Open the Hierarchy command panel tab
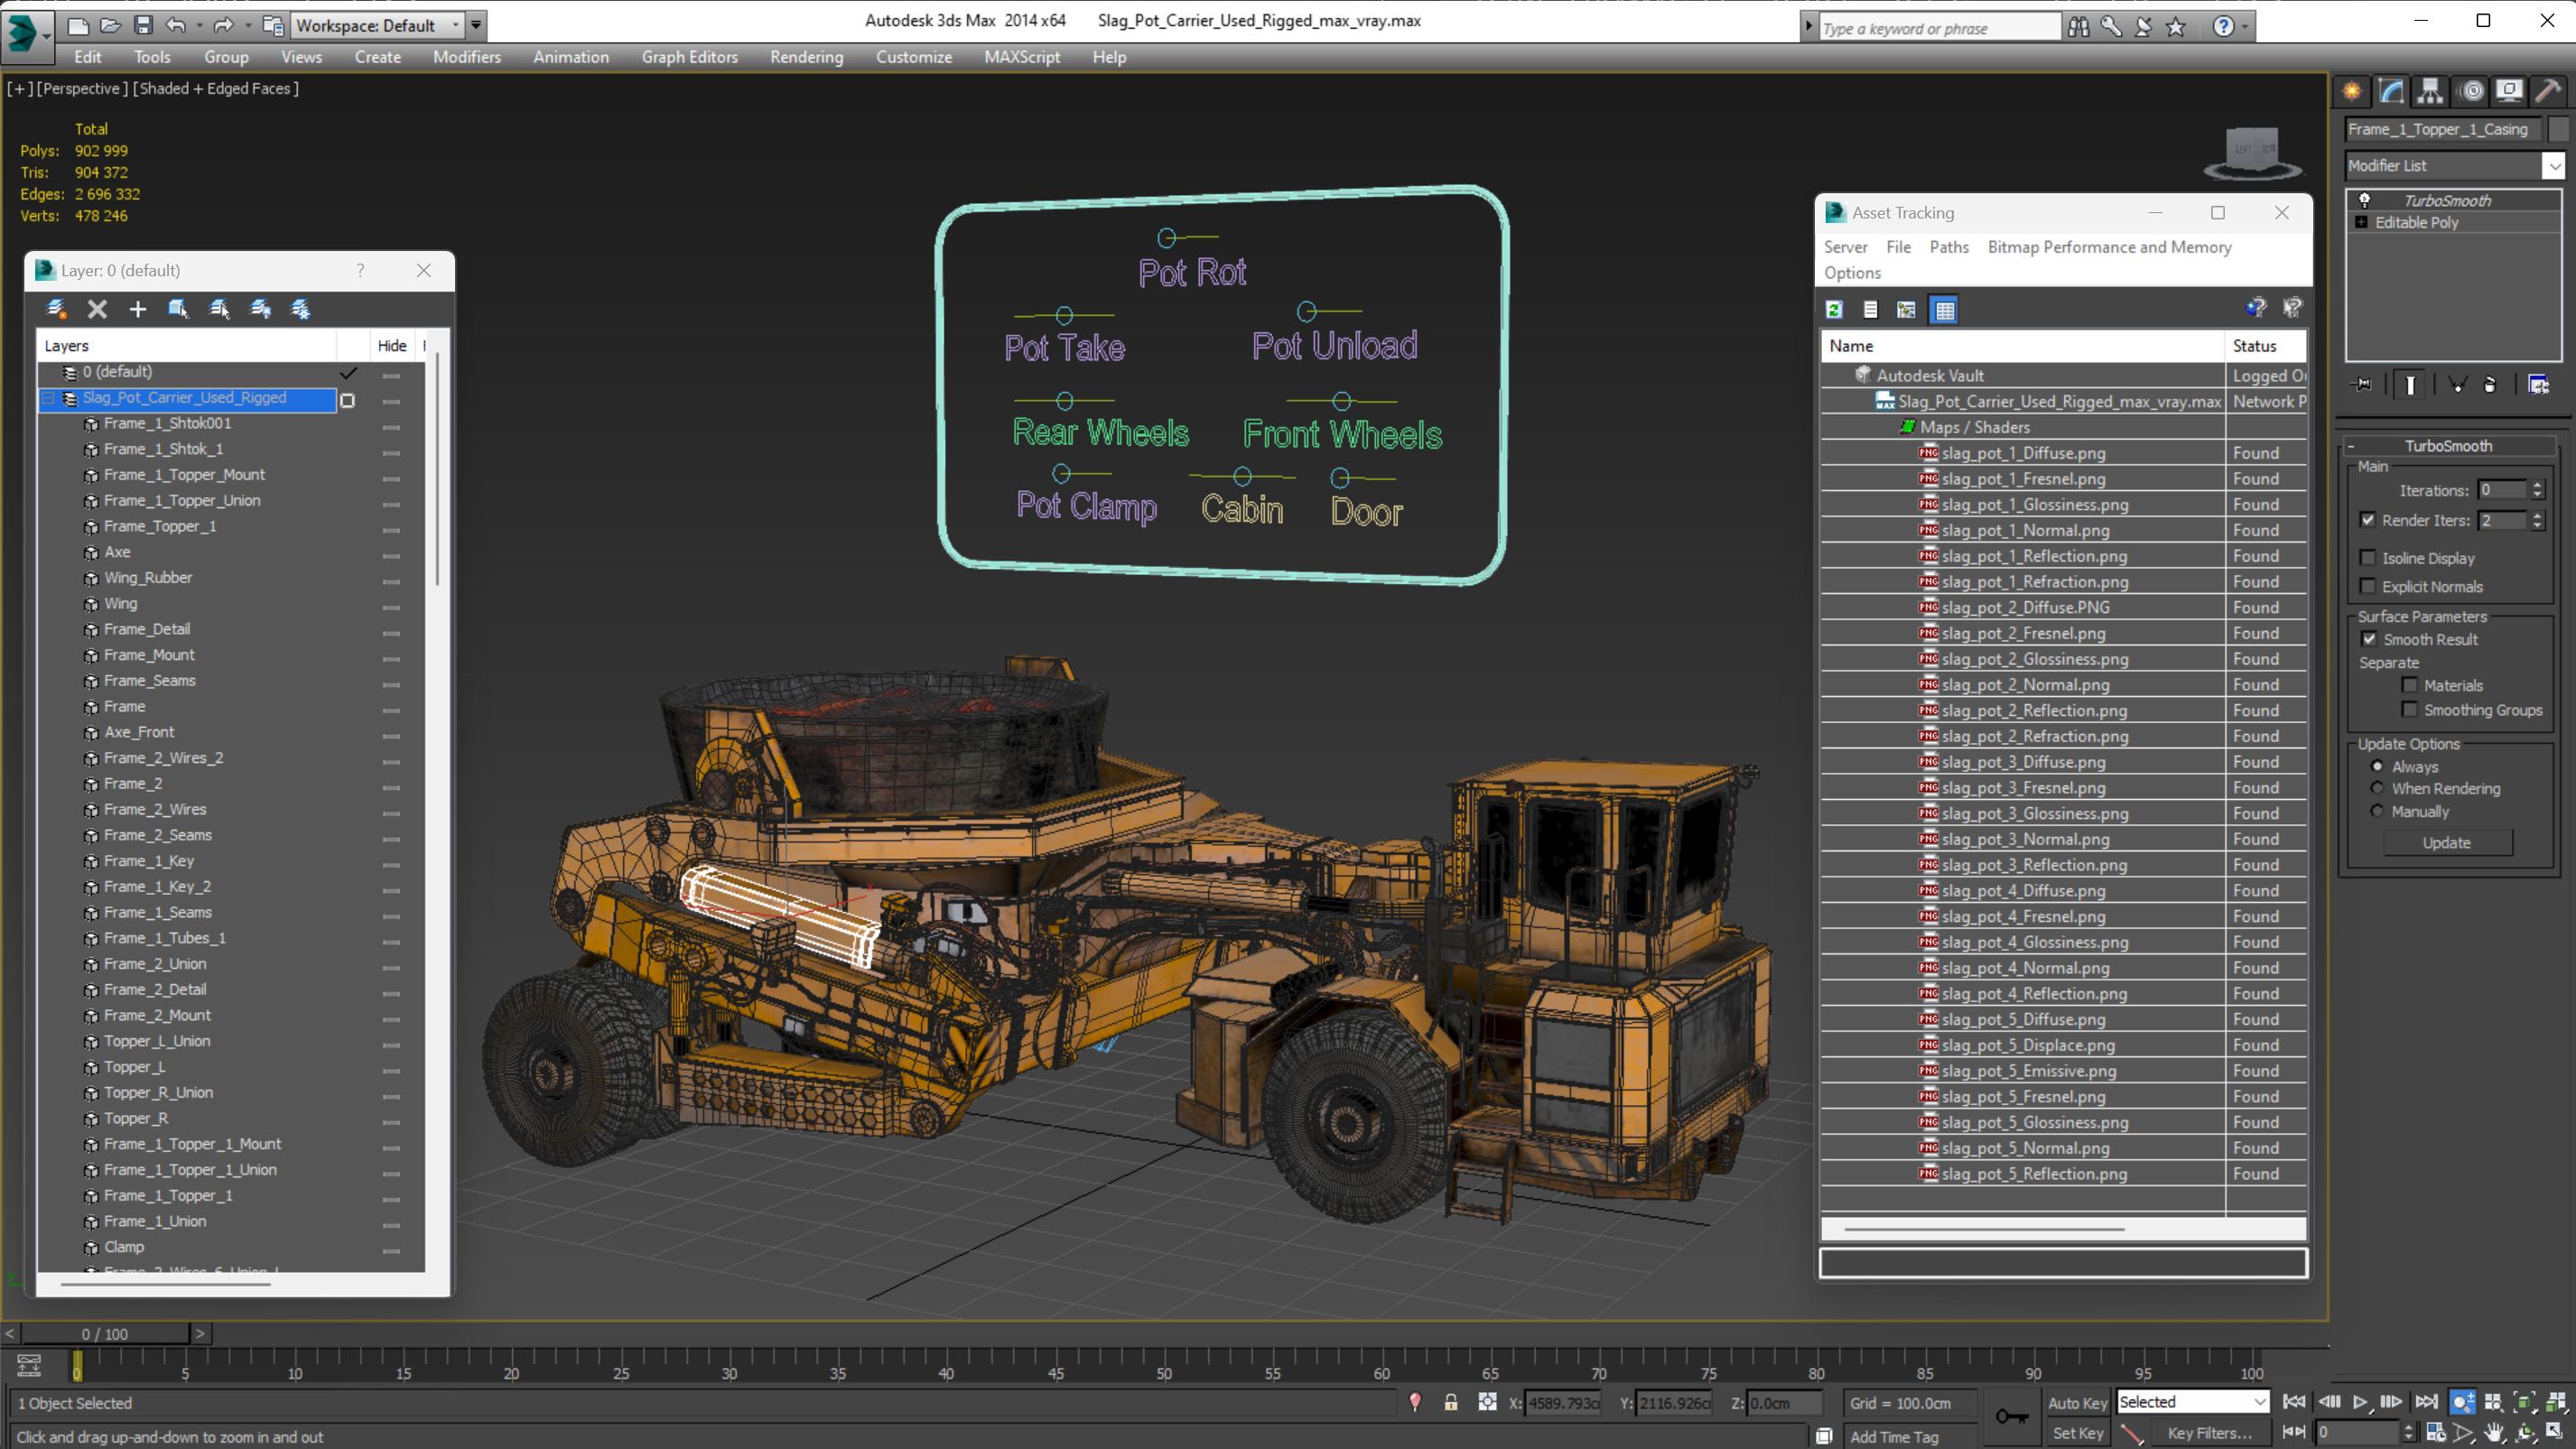2576x1449 pixels. pos(2430,92)
